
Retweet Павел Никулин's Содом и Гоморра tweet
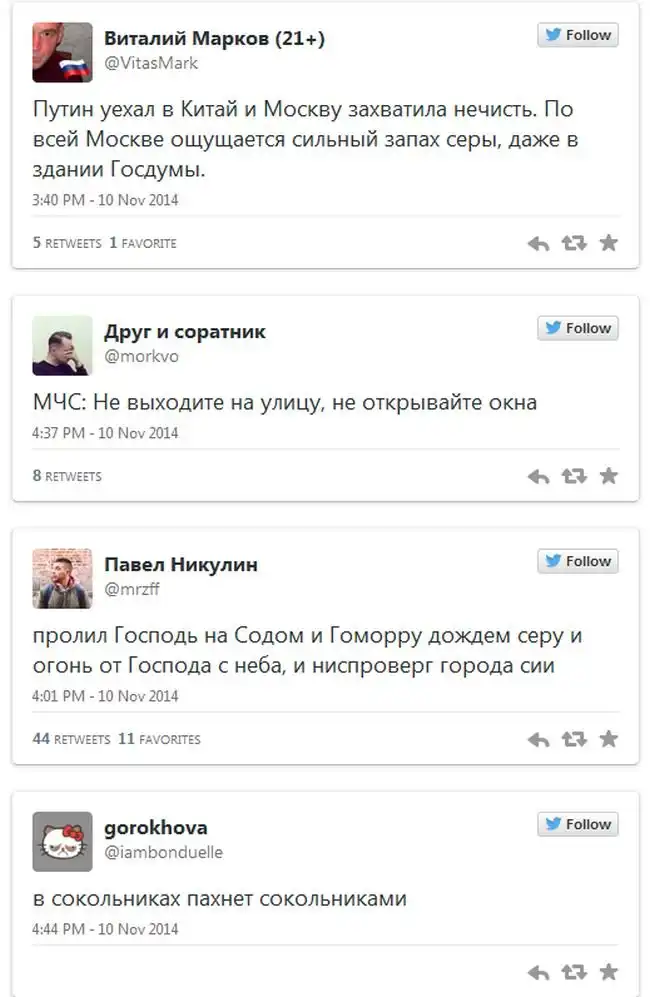click(574, 740)
